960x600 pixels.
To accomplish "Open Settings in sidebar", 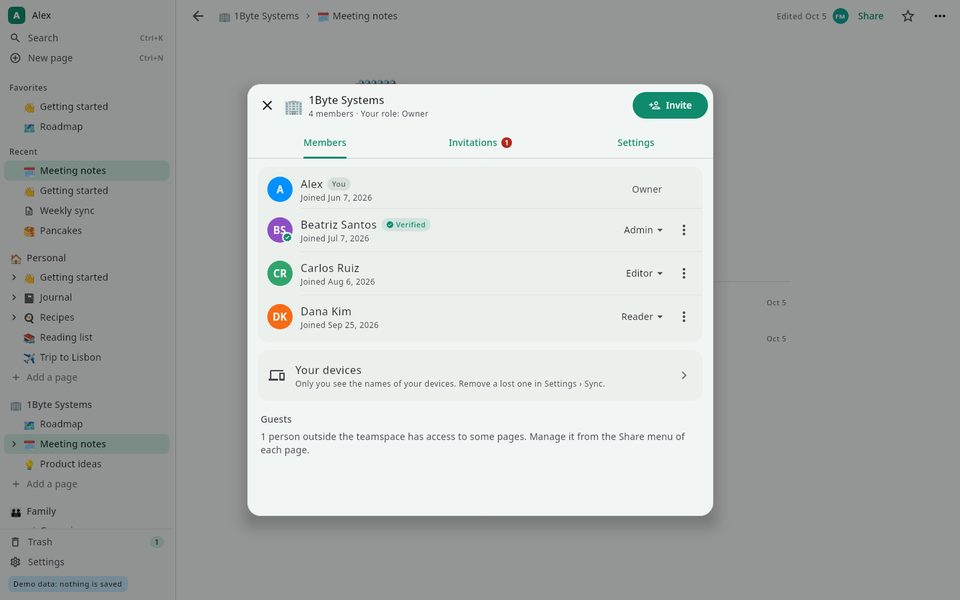I will click(86, 562).
